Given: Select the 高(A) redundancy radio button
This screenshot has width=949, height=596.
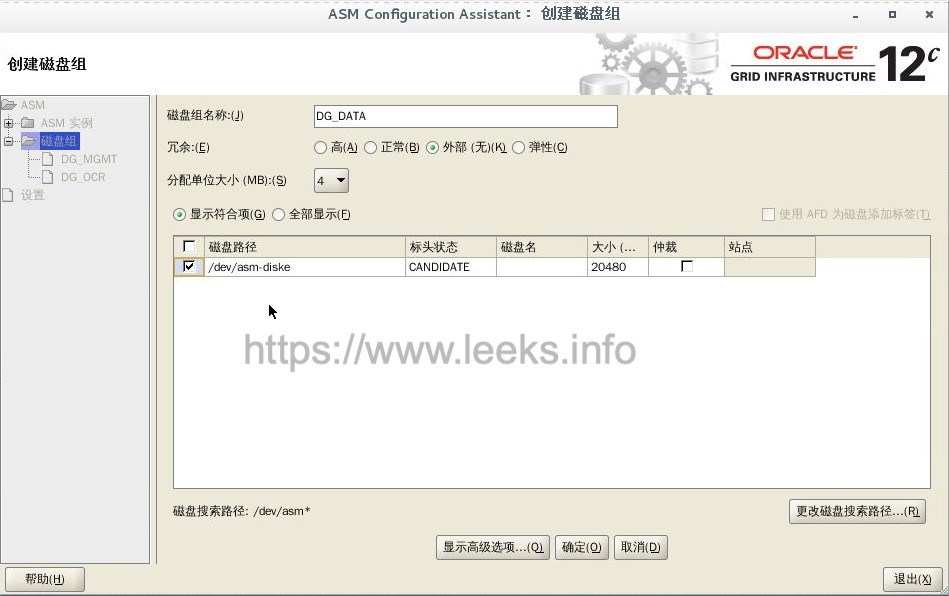Looking at the screenshot, I should tap(320, 148).
